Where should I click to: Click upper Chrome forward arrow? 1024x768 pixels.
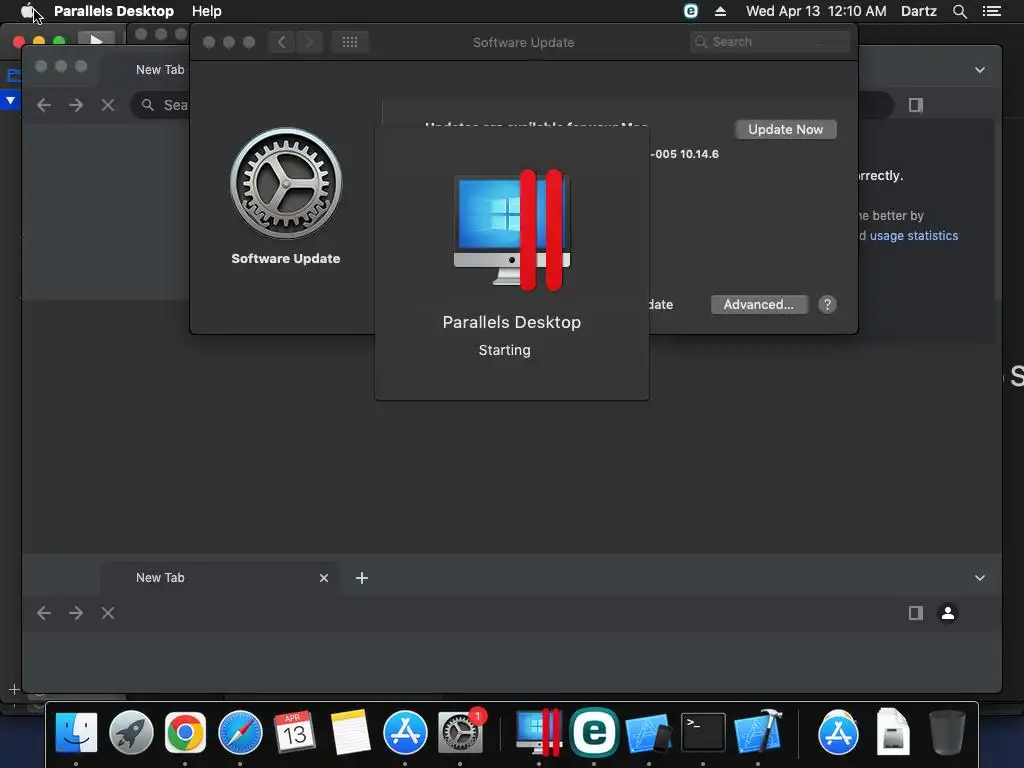pos(76,105)
